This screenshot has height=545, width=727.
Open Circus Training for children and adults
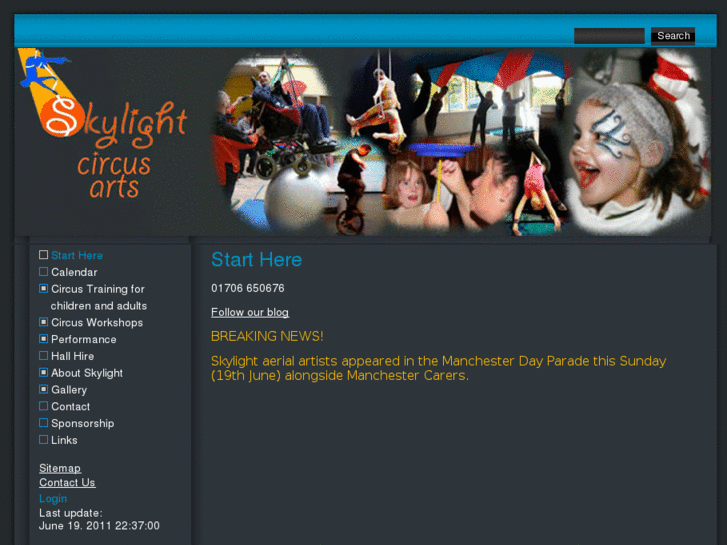click(99, 297)
